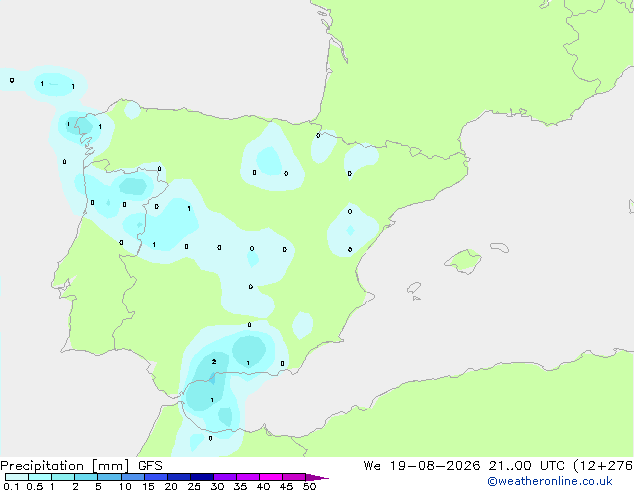
Task: Click the '0.5' legend scale label
Action: click(34, 486)
